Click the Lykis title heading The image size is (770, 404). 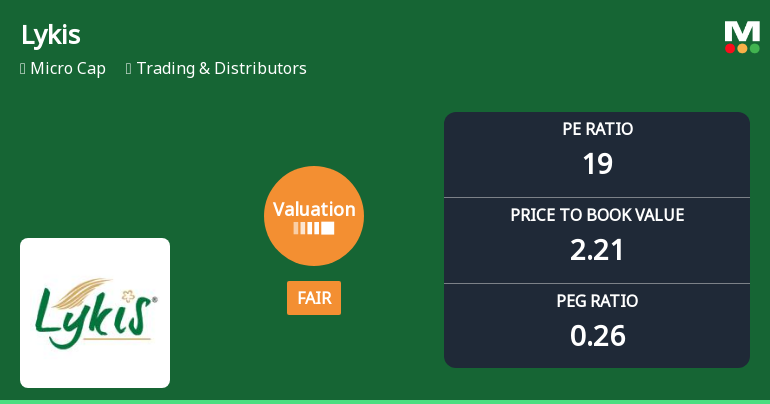(51, 35)
